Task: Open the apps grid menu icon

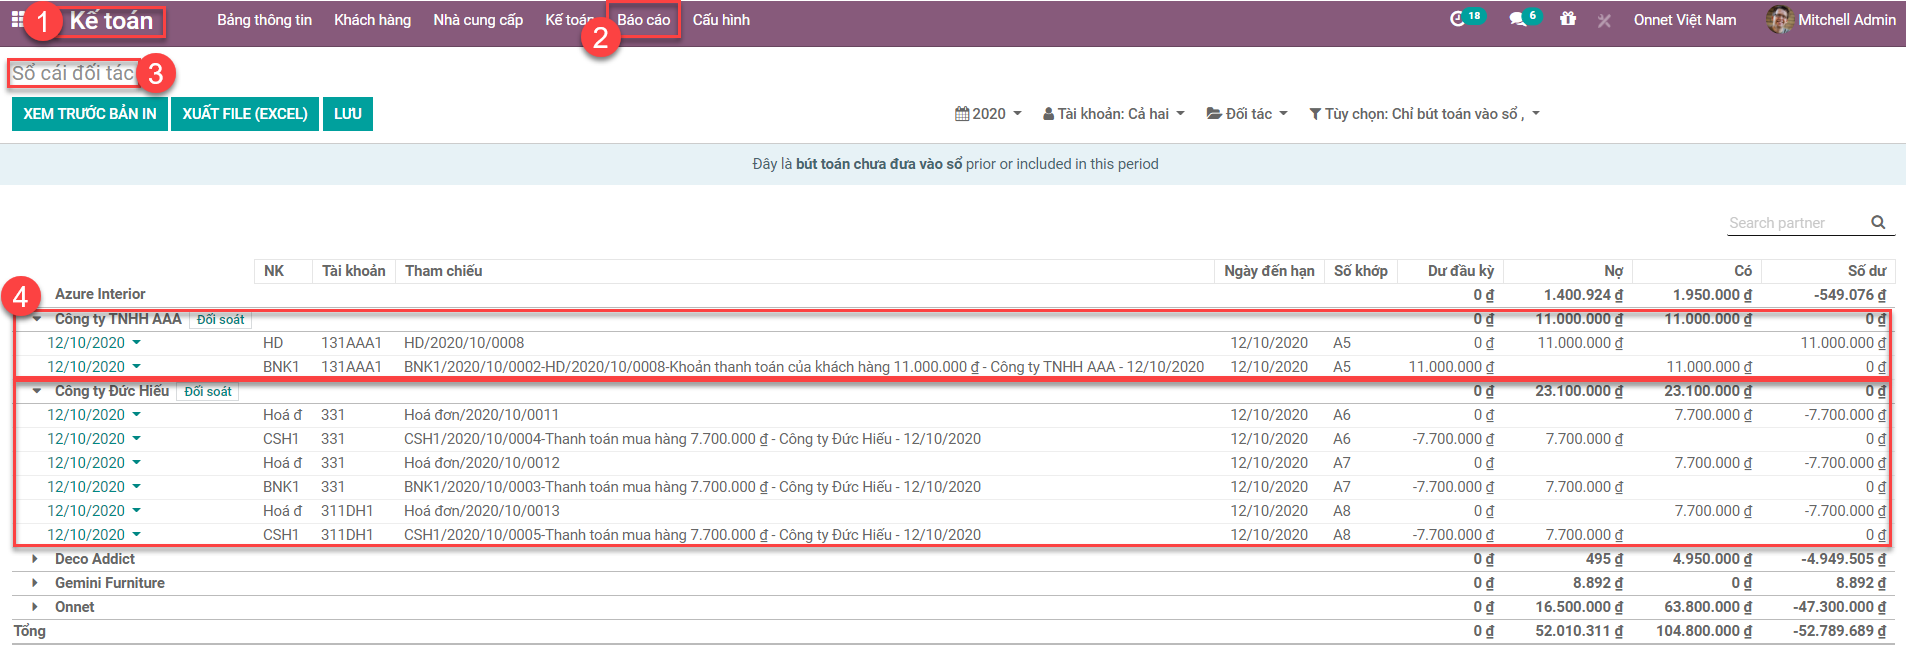Action: [17, 19]
